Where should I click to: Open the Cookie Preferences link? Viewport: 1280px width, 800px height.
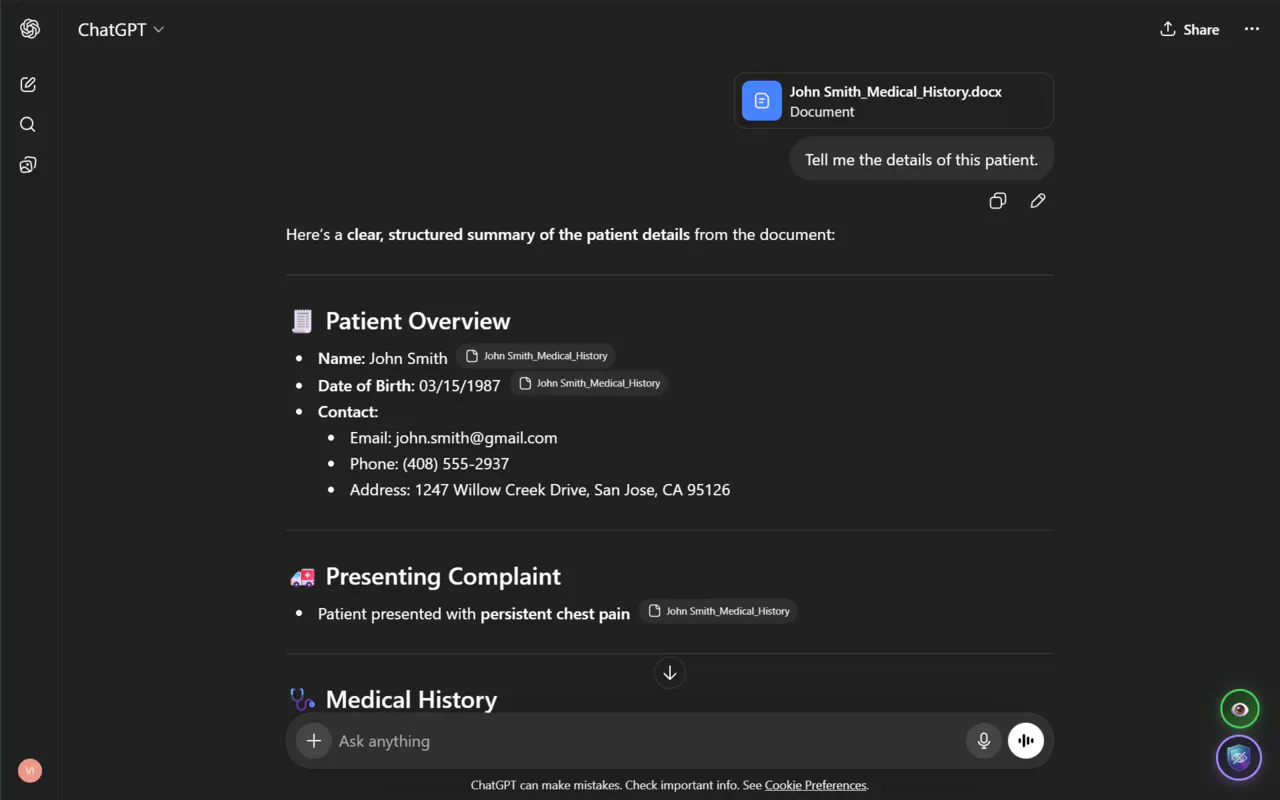click(816, 785)
